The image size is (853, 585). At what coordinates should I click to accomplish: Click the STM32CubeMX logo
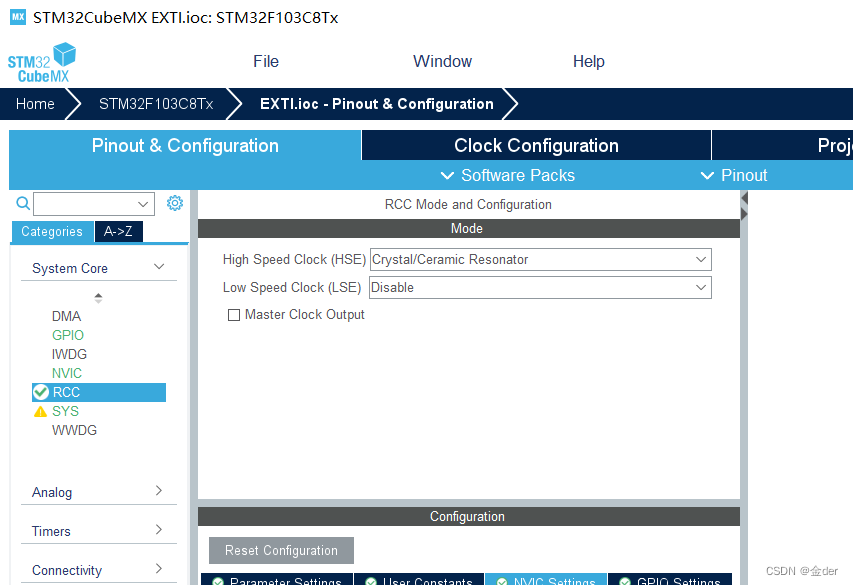[41, 63]
